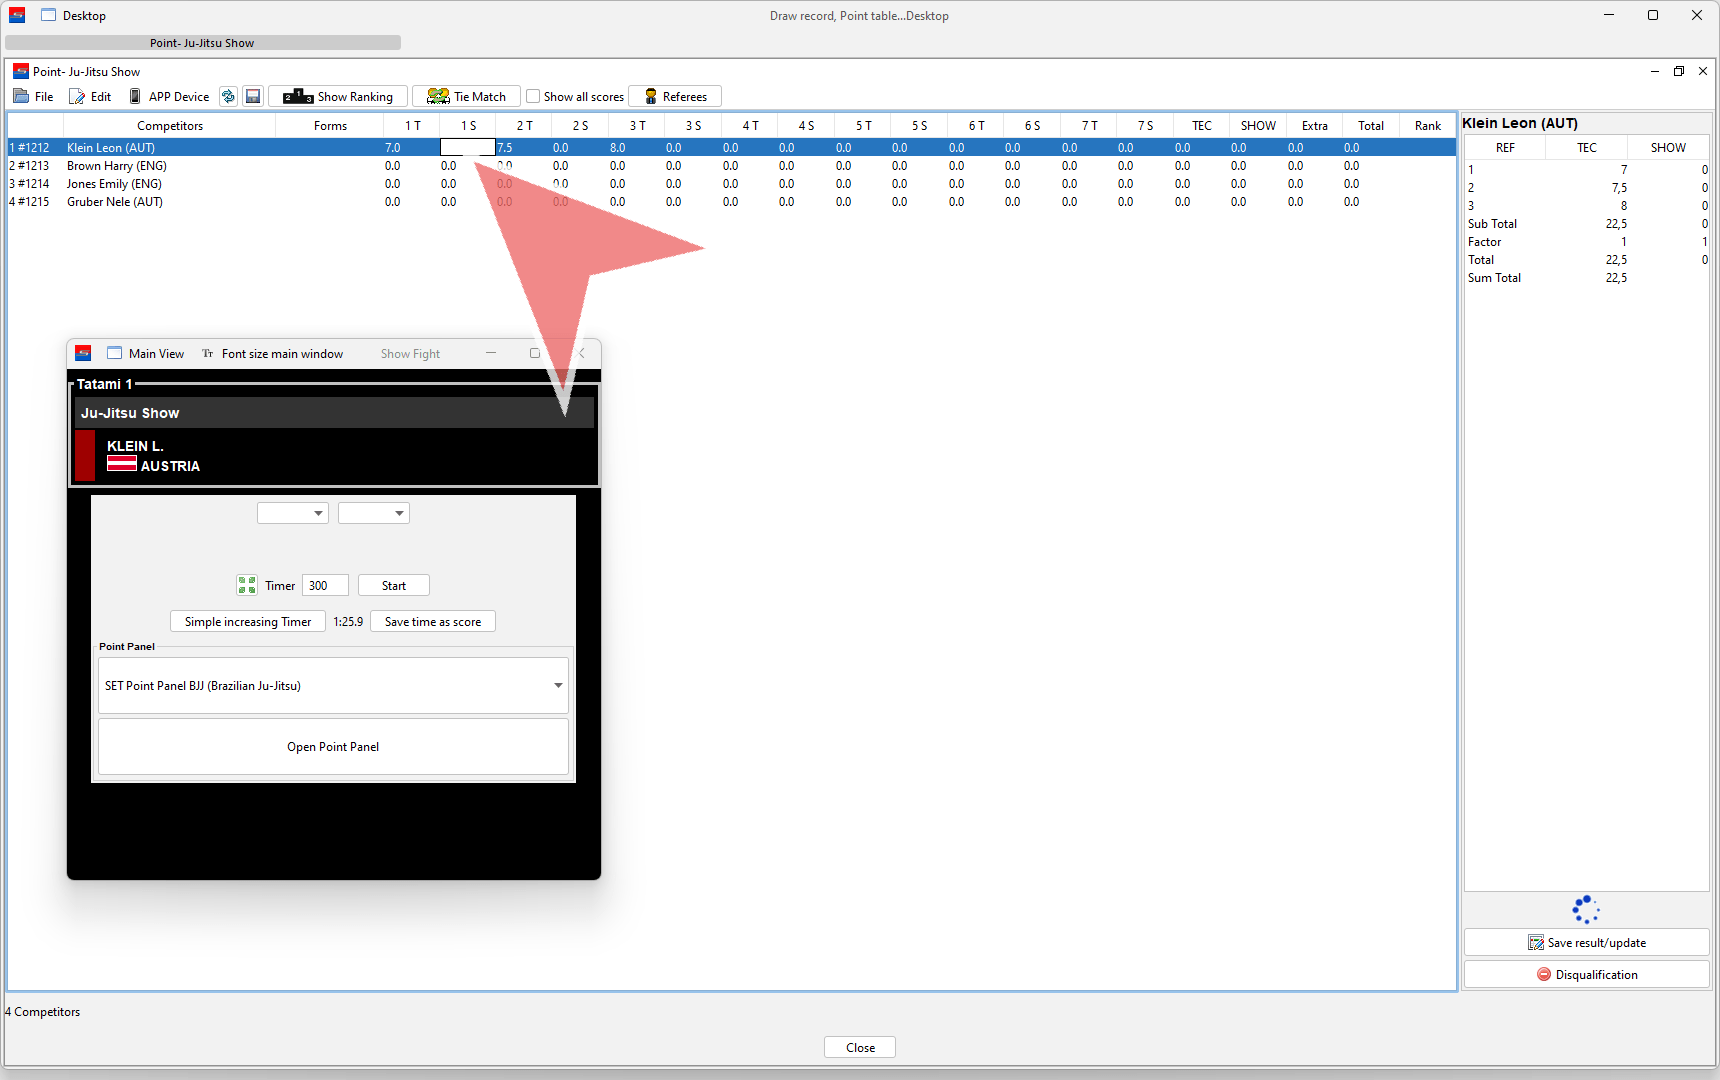Select the Brown Harry (ENG) row
This screenshot has height=1080, width=1720.
117,166
